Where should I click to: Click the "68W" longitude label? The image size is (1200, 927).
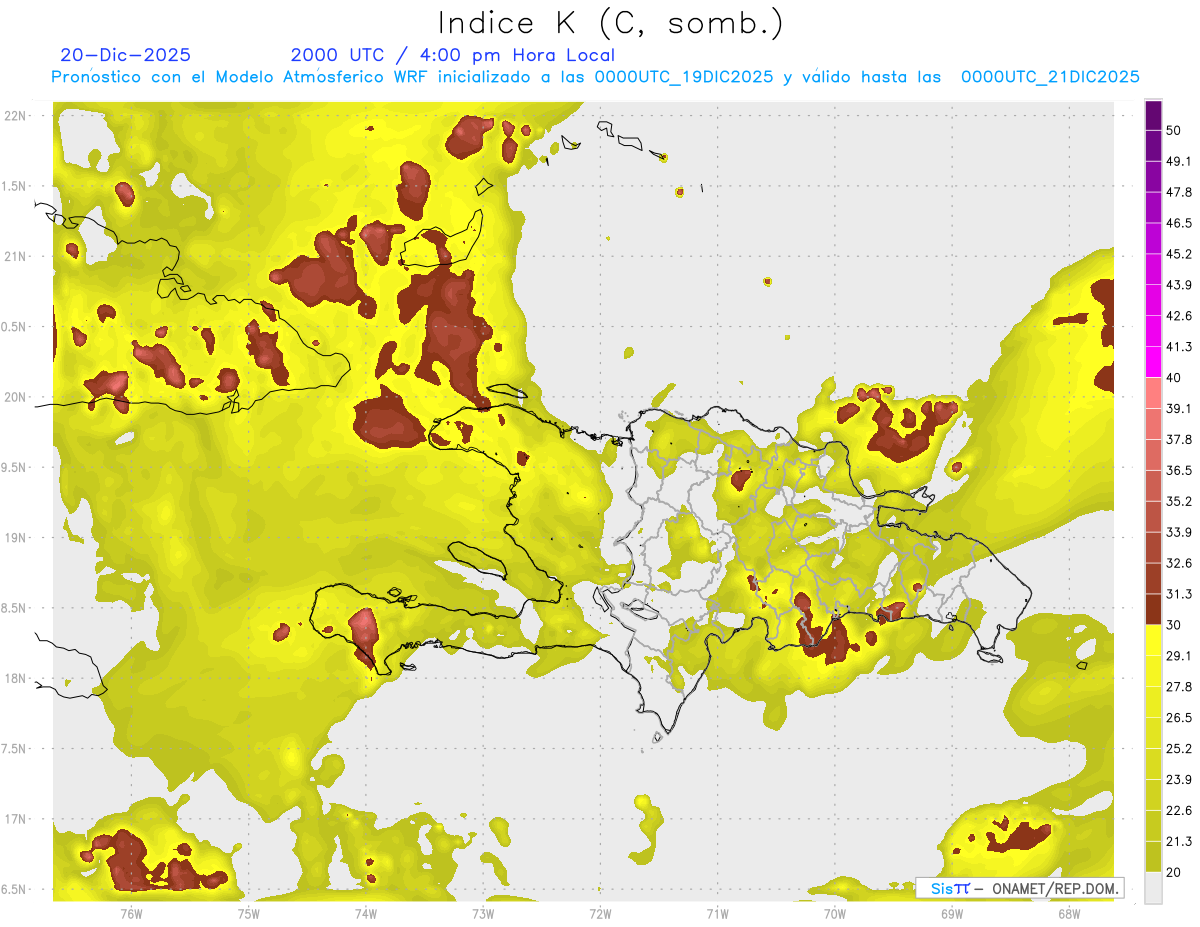click(x=1068, y=913)
